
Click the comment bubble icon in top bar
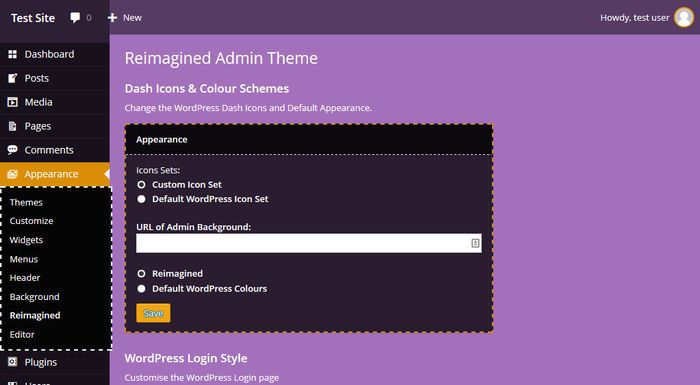tap(75, 18)
